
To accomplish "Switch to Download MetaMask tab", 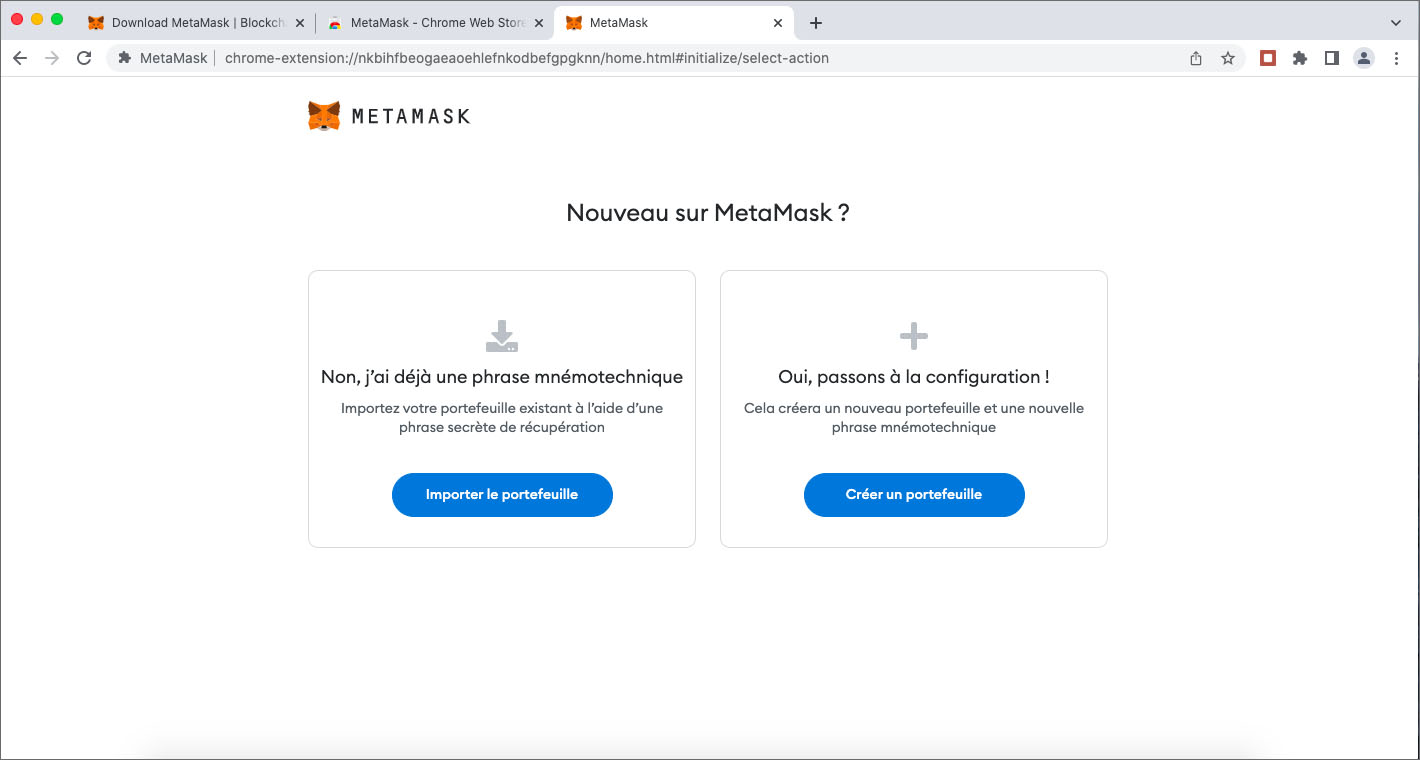I will click(190, 22).
